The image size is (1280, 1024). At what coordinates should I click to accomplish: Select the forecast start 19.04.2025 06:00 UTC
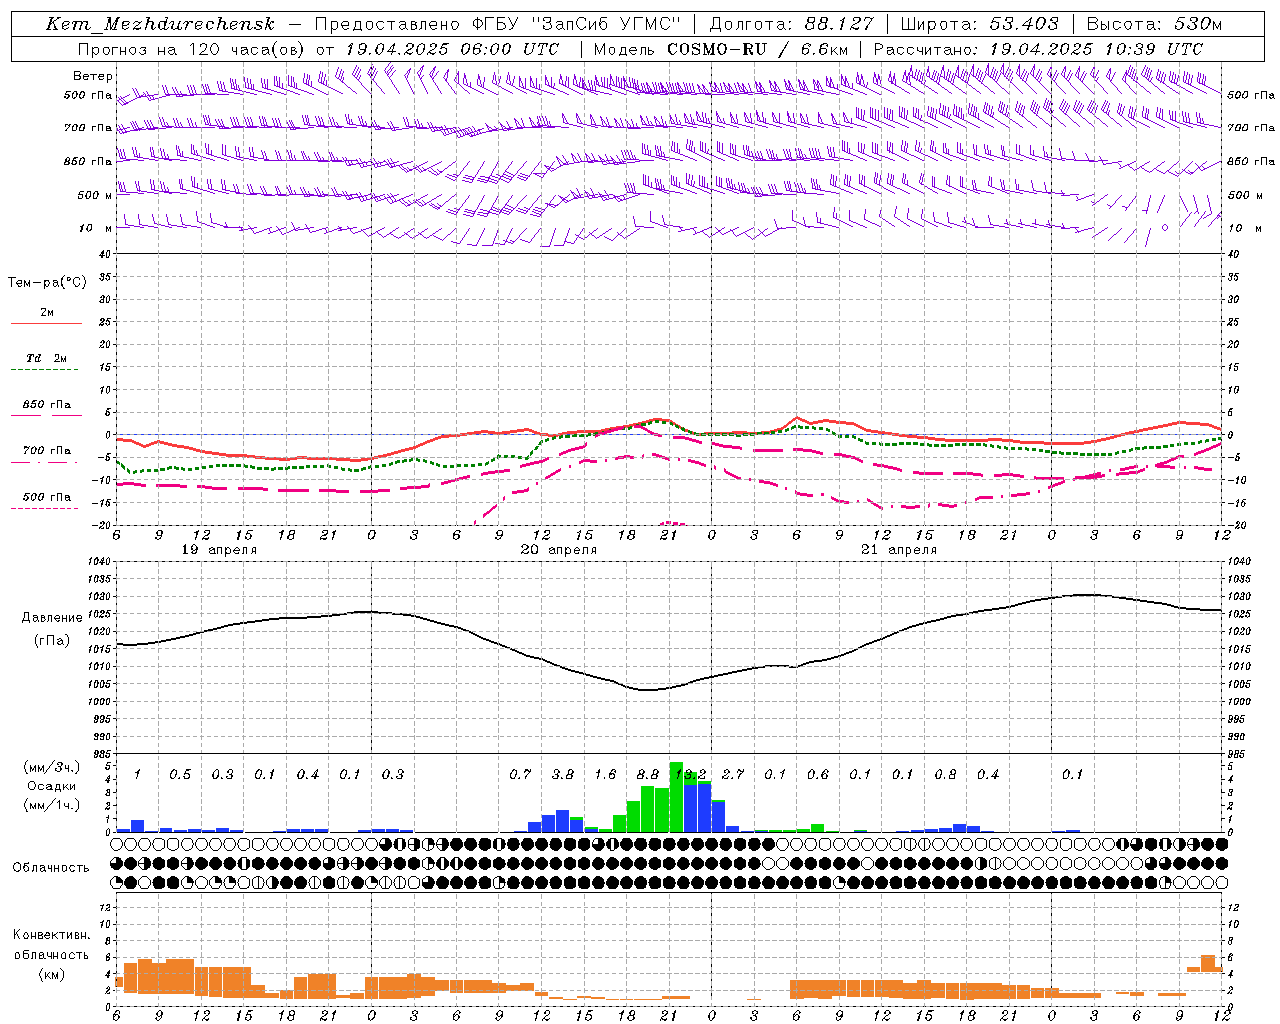[x=452, y=48]
